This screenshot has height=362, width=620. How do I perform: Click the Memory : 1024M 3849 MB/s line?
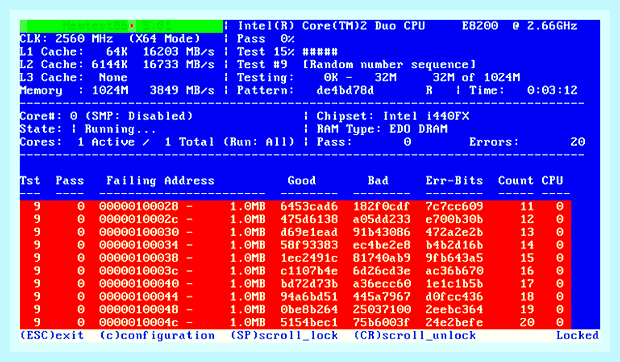coord(117,90)
